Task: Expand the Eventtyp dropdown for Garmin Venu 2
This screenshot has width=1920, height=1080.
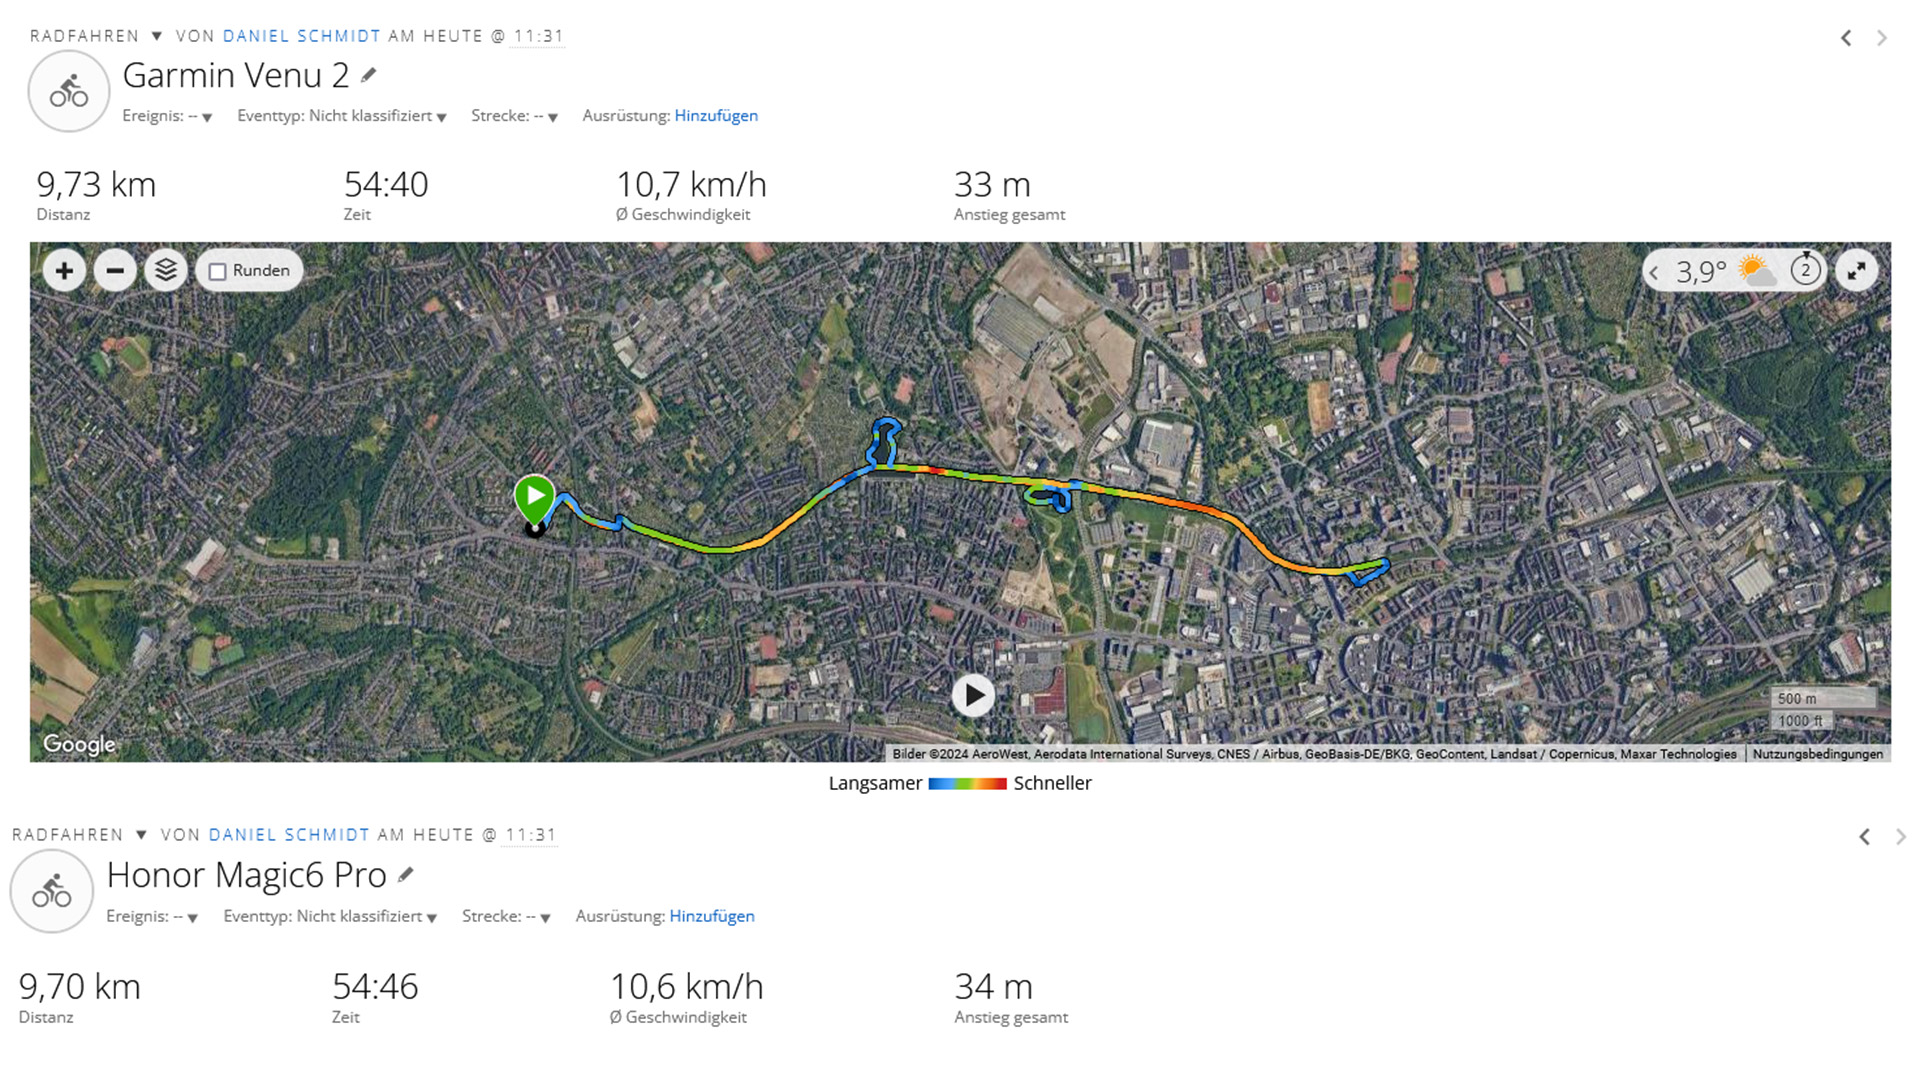Action: pyautogui.click(x=441, y=117)
